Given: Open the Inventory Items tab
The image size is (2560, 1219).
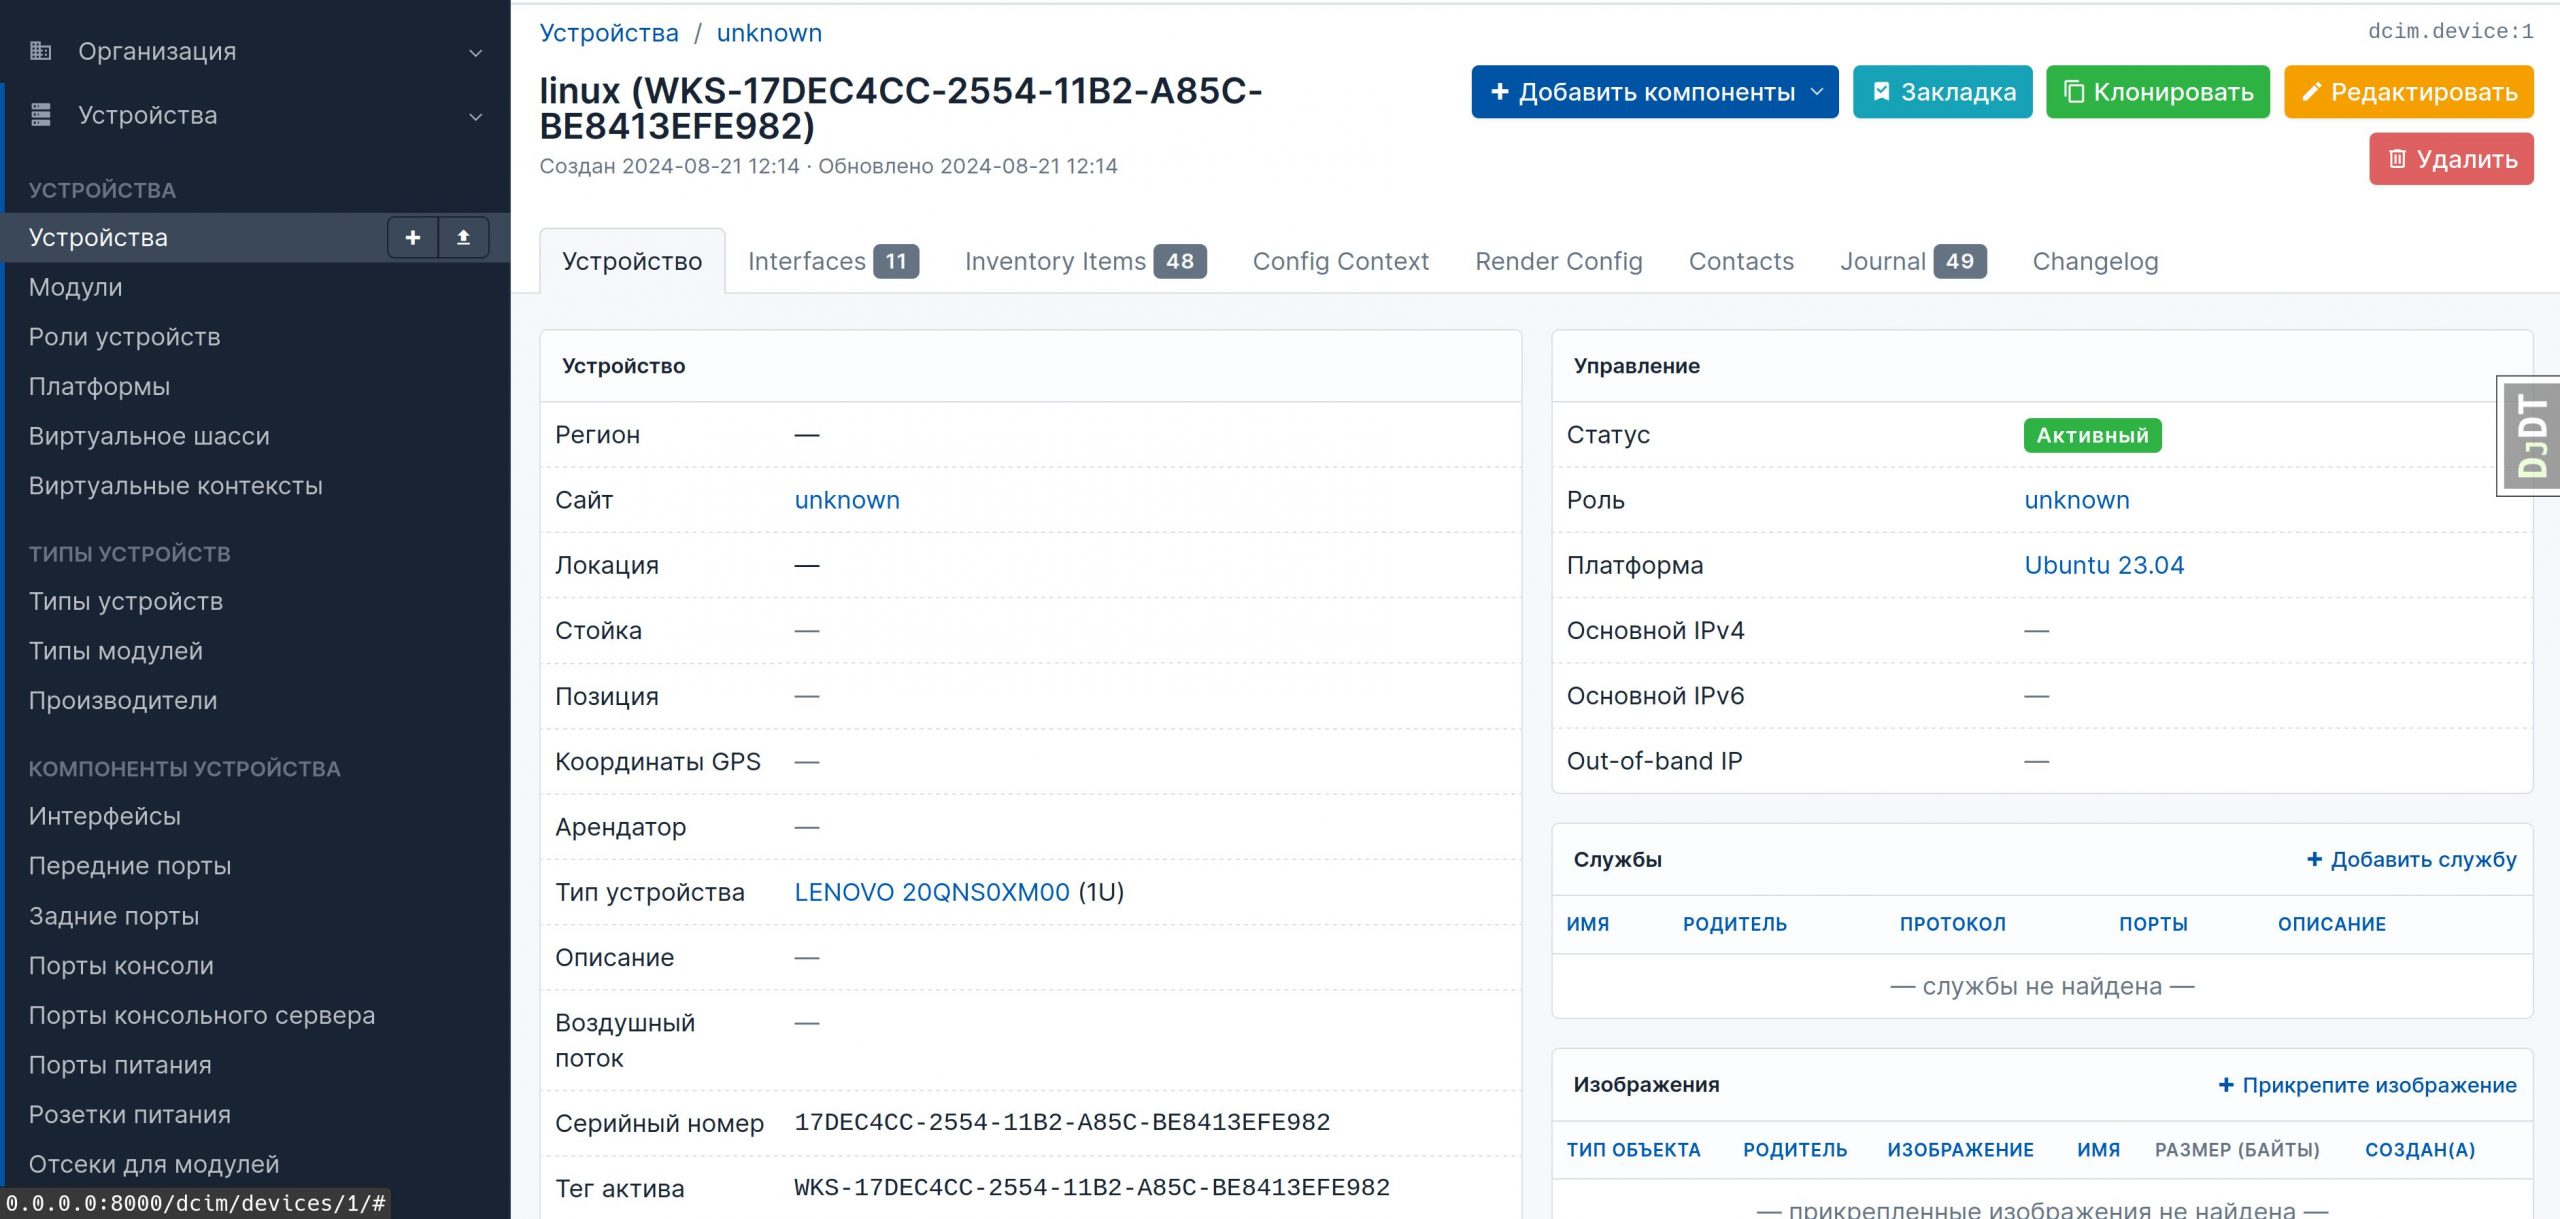Looking at the screenshot, I should coord(1085,261).
